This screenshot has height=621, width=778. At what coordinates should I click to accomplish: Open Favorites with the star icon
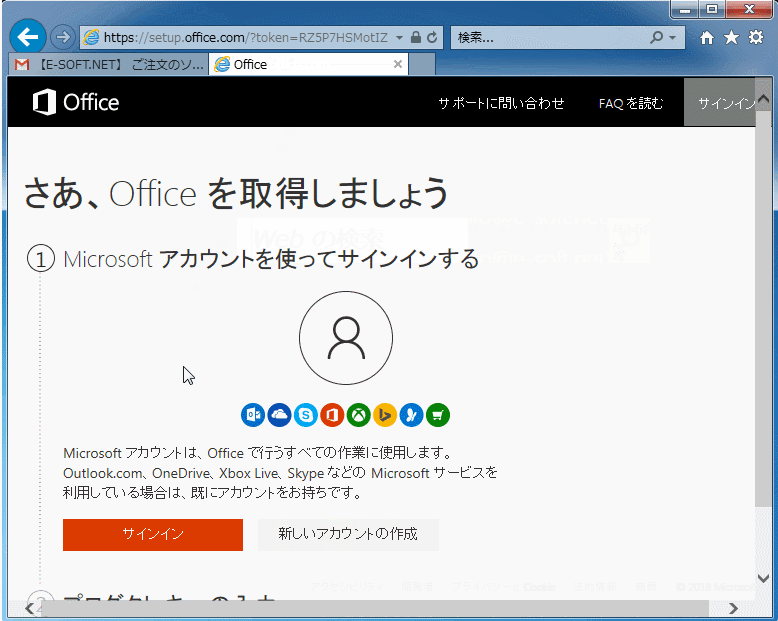pos(731,38)
